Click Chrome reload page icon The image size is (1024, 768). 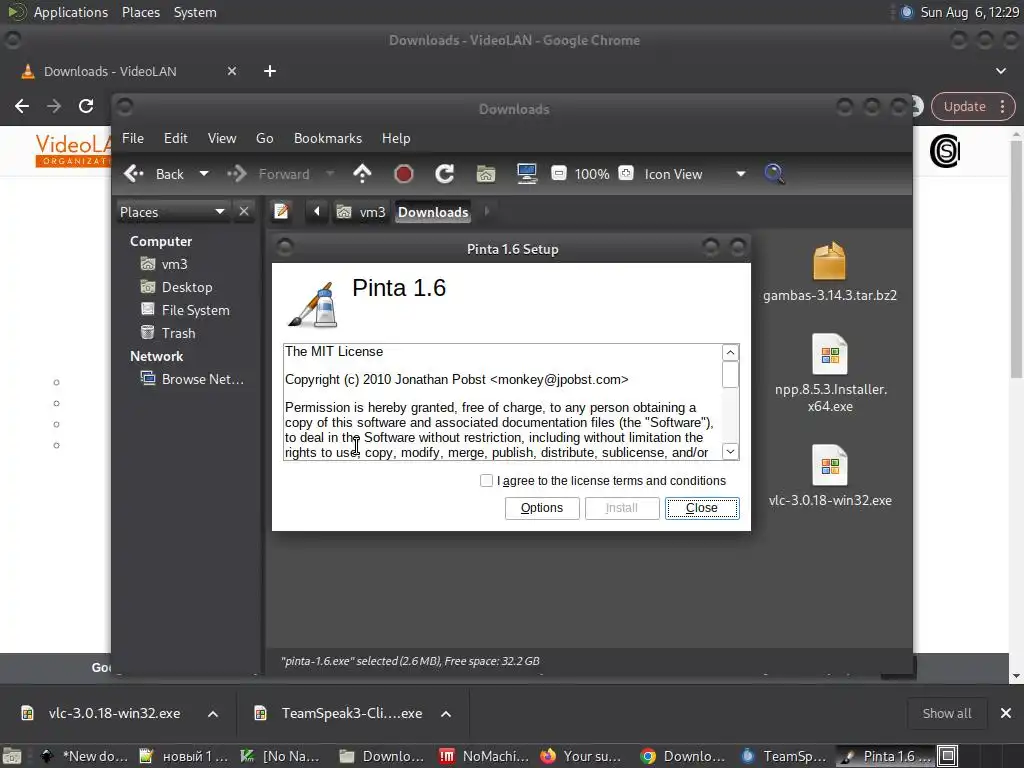(x=86, y=106)
